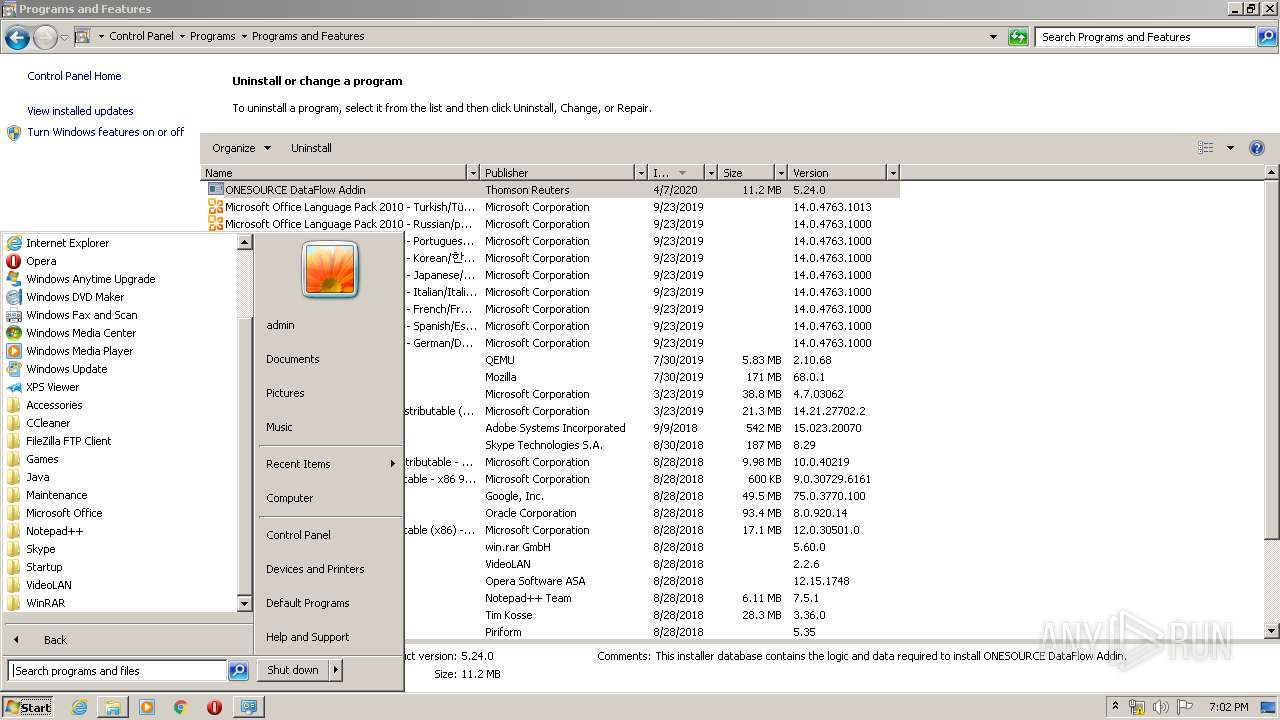1280x720 pixels.
Task: Open Default Programs
Action: pos(307,603)
